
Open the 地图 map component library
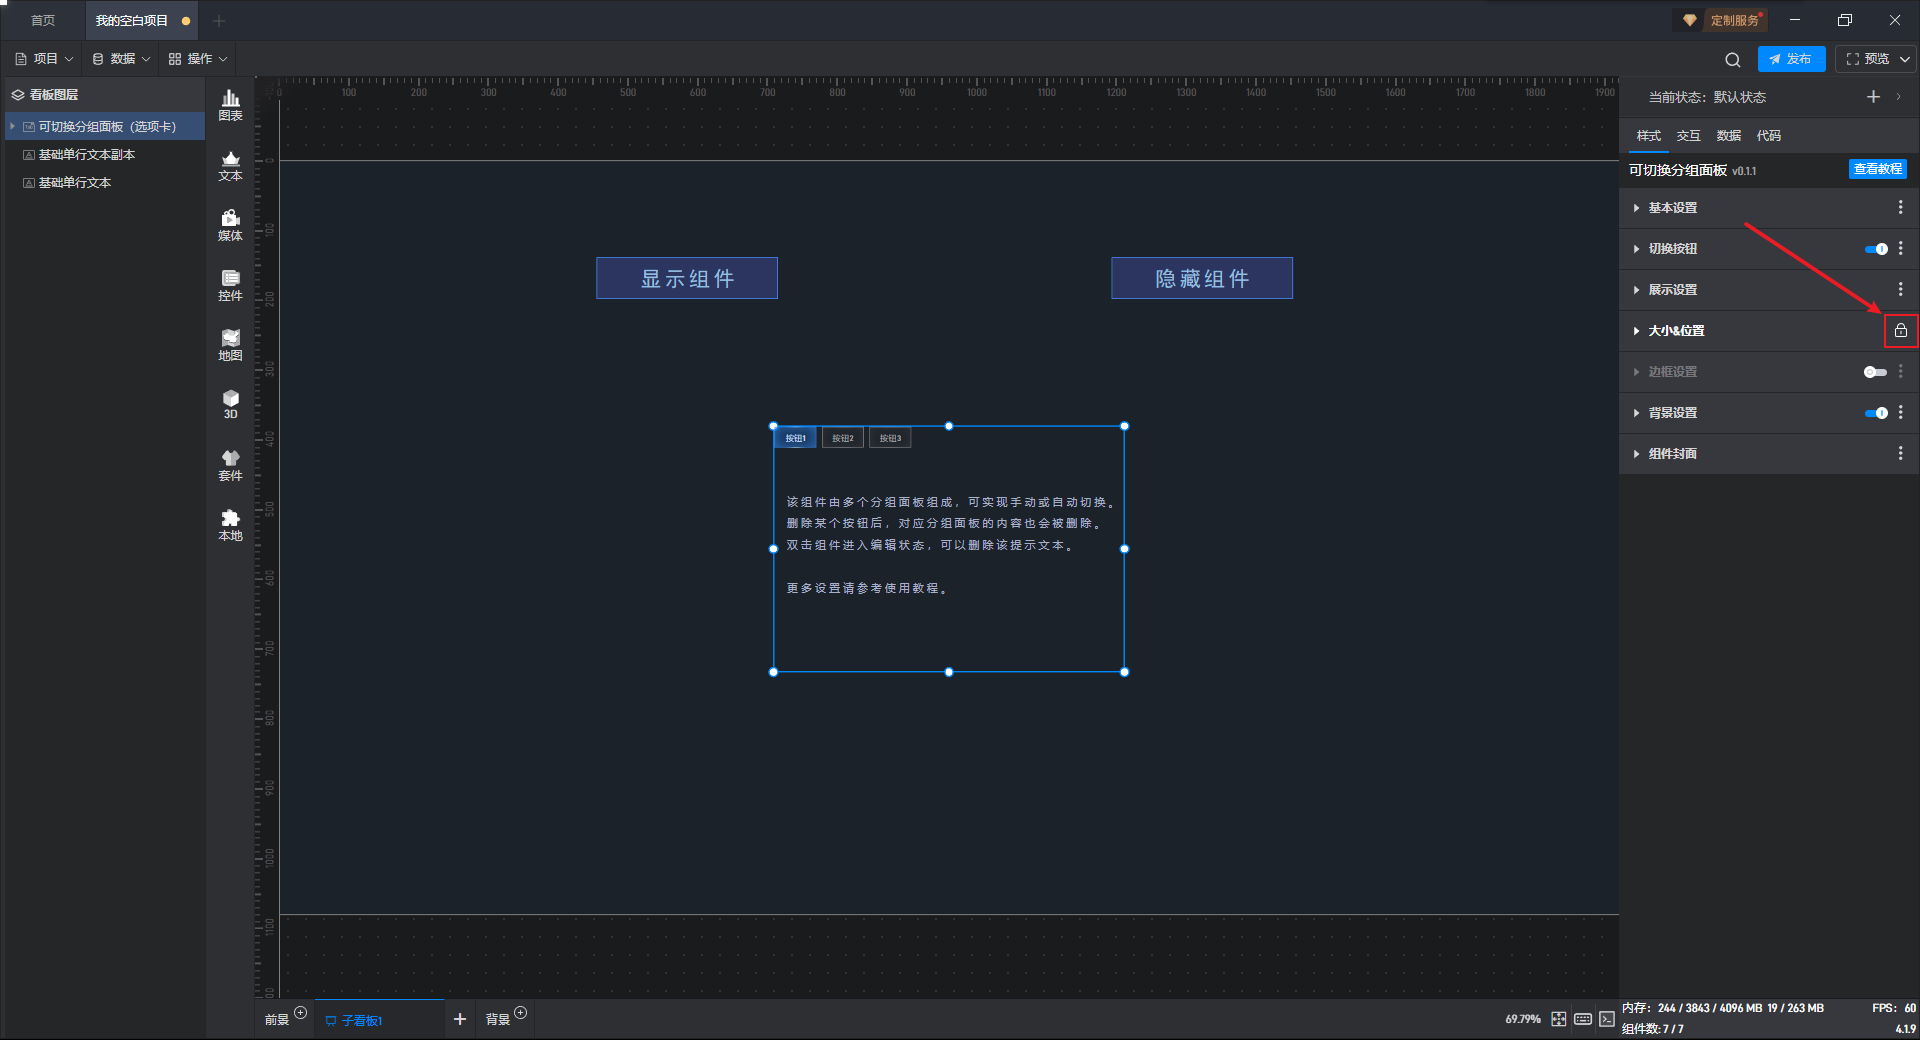(x=230, y=345)
